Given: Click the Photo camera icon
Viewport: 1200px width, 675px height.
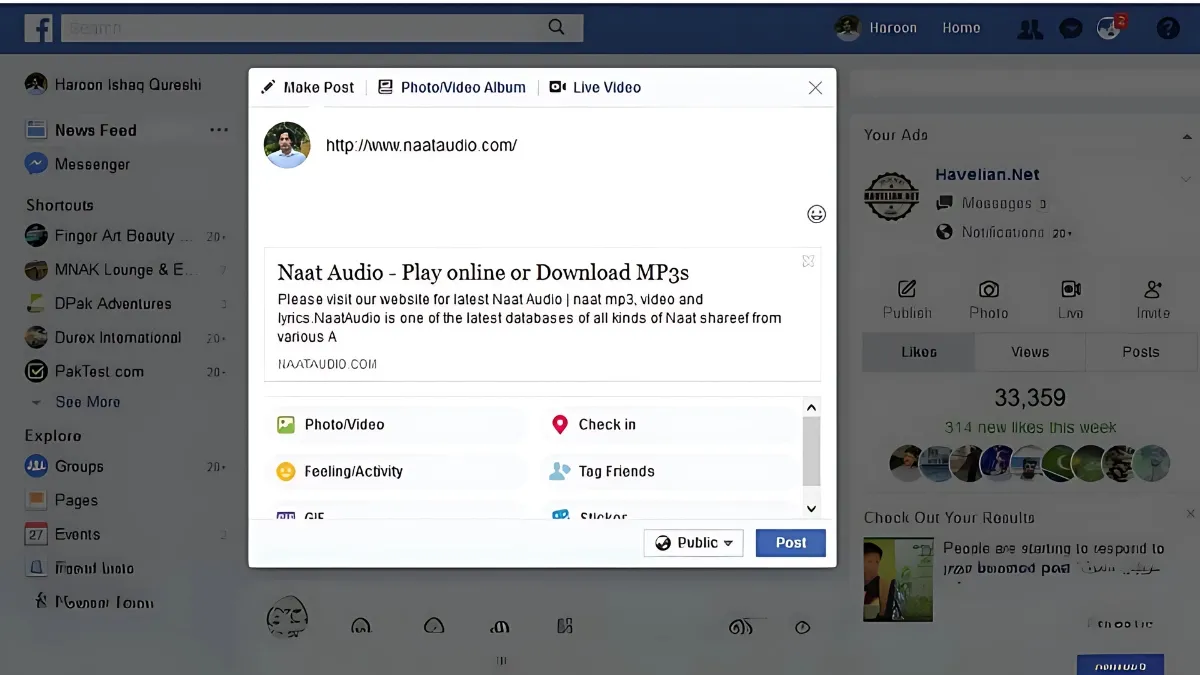Looking at the screenshot, I should pos(989,289).
